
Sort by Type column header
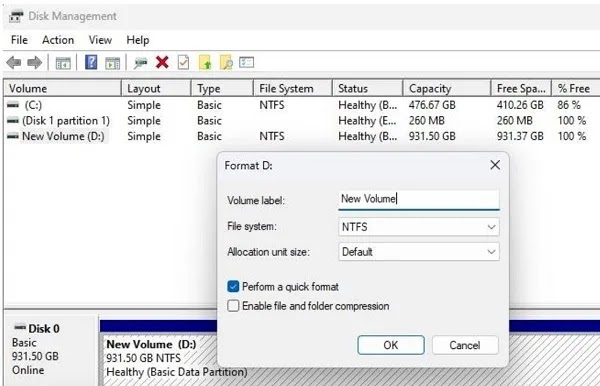tap(222, 88)
